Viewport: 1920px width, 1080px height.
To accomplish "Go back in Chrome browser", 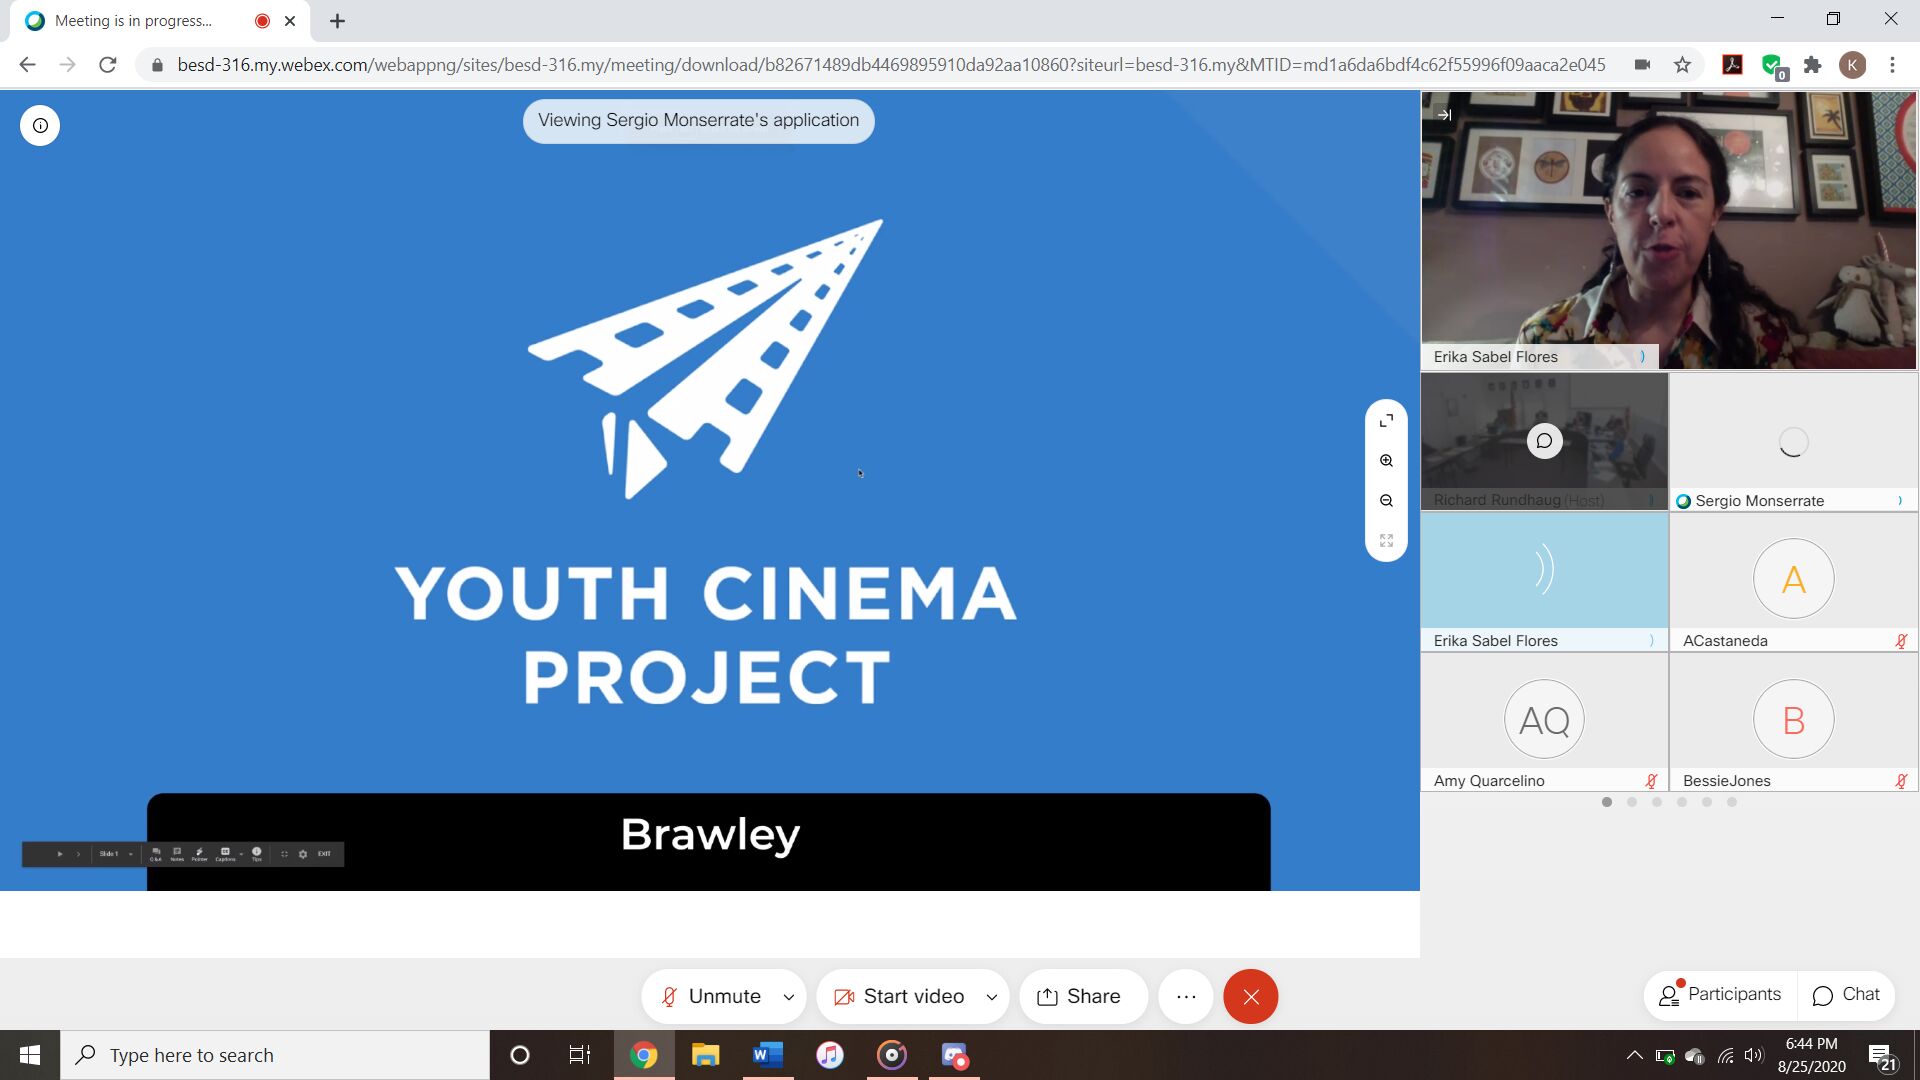I will click(27, 65).
